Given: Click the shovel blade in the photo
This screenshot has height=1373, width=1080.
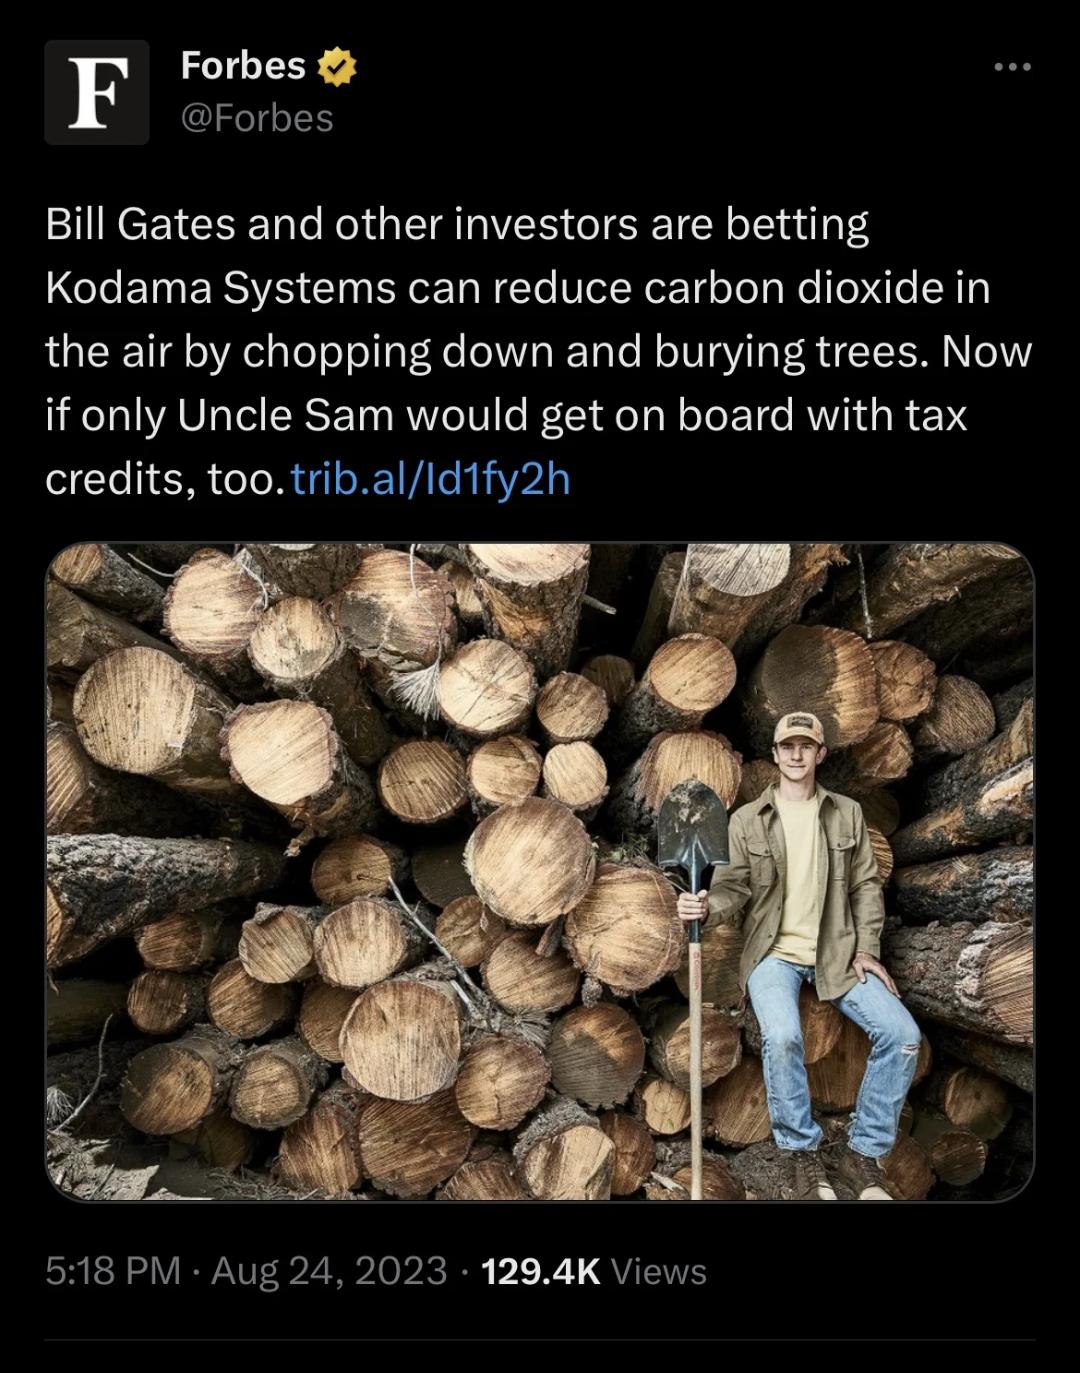Looking at the screenshot, I should [x=691, y=825].
